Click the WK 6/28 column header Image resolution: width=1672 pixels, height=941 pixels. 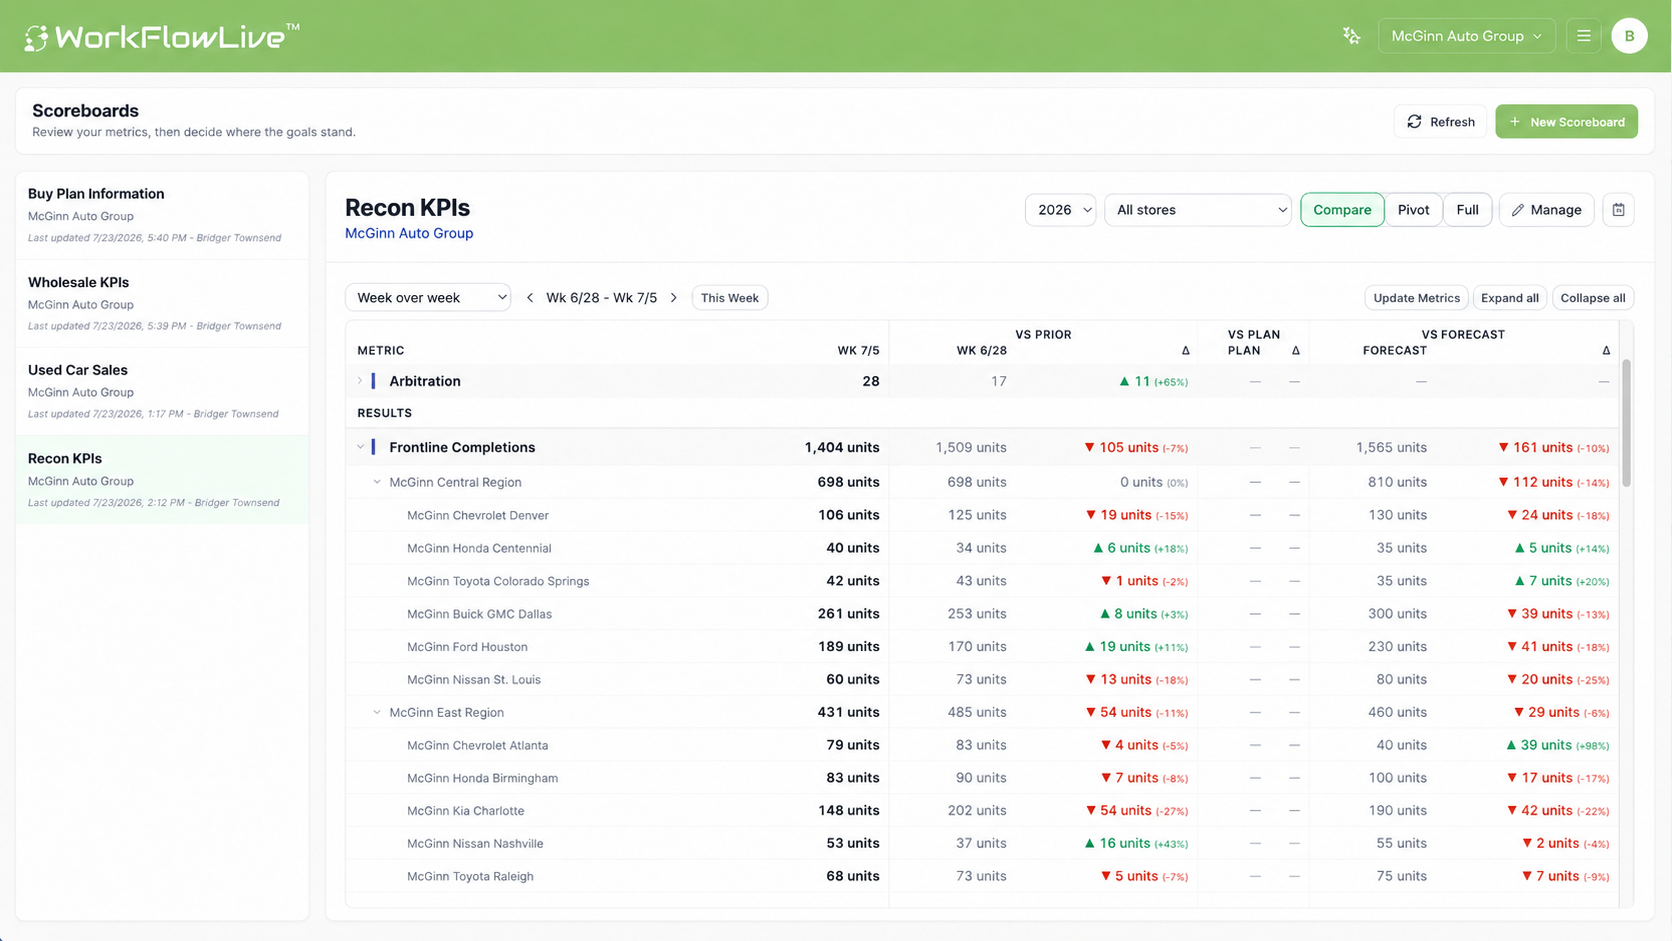981,351
